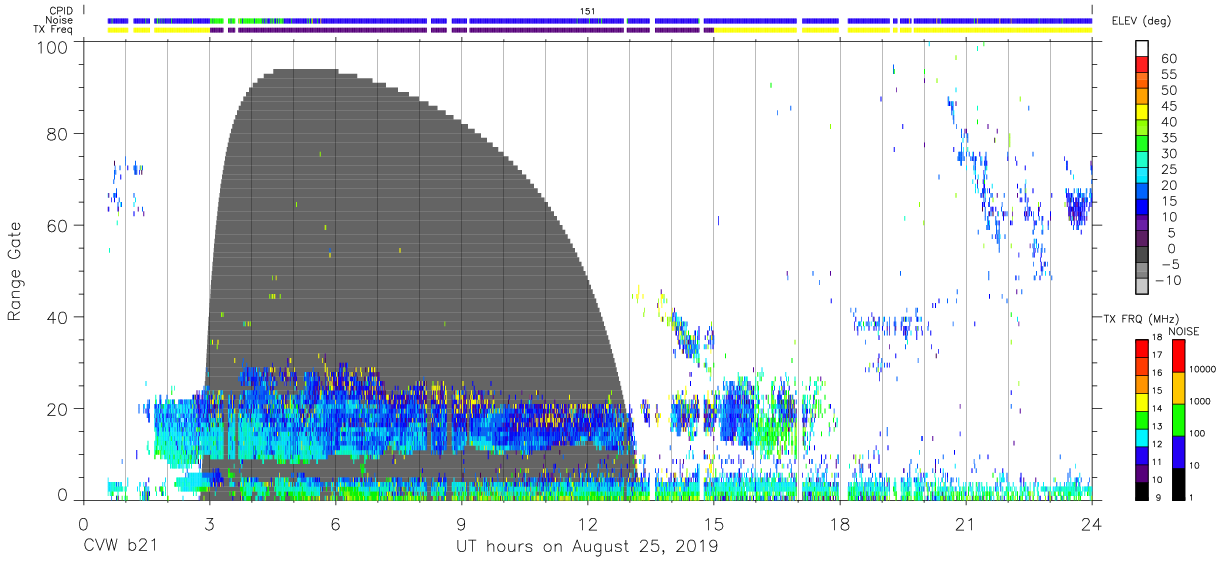Click the 15 tick on UT hours axis
Screen dimensions: 1228x567
[x=713, y=523]
